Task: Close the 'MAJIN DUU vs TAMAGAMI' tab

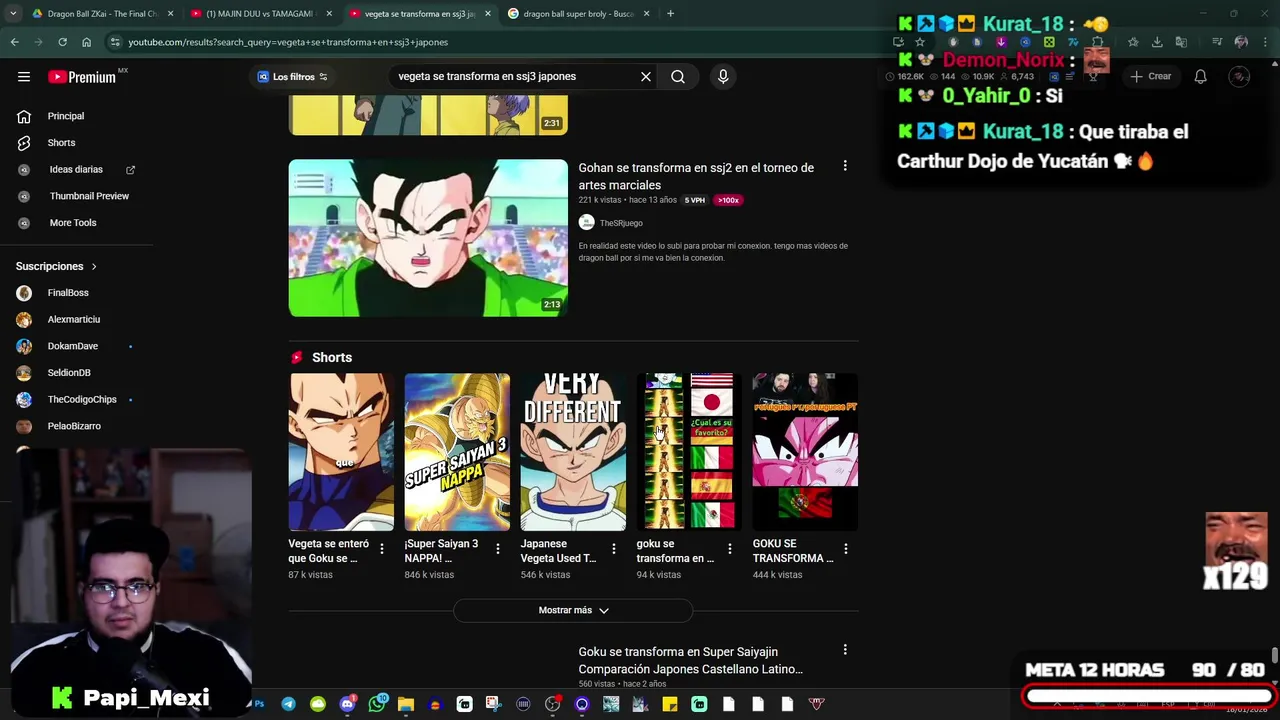Action: tap(329, 14)
